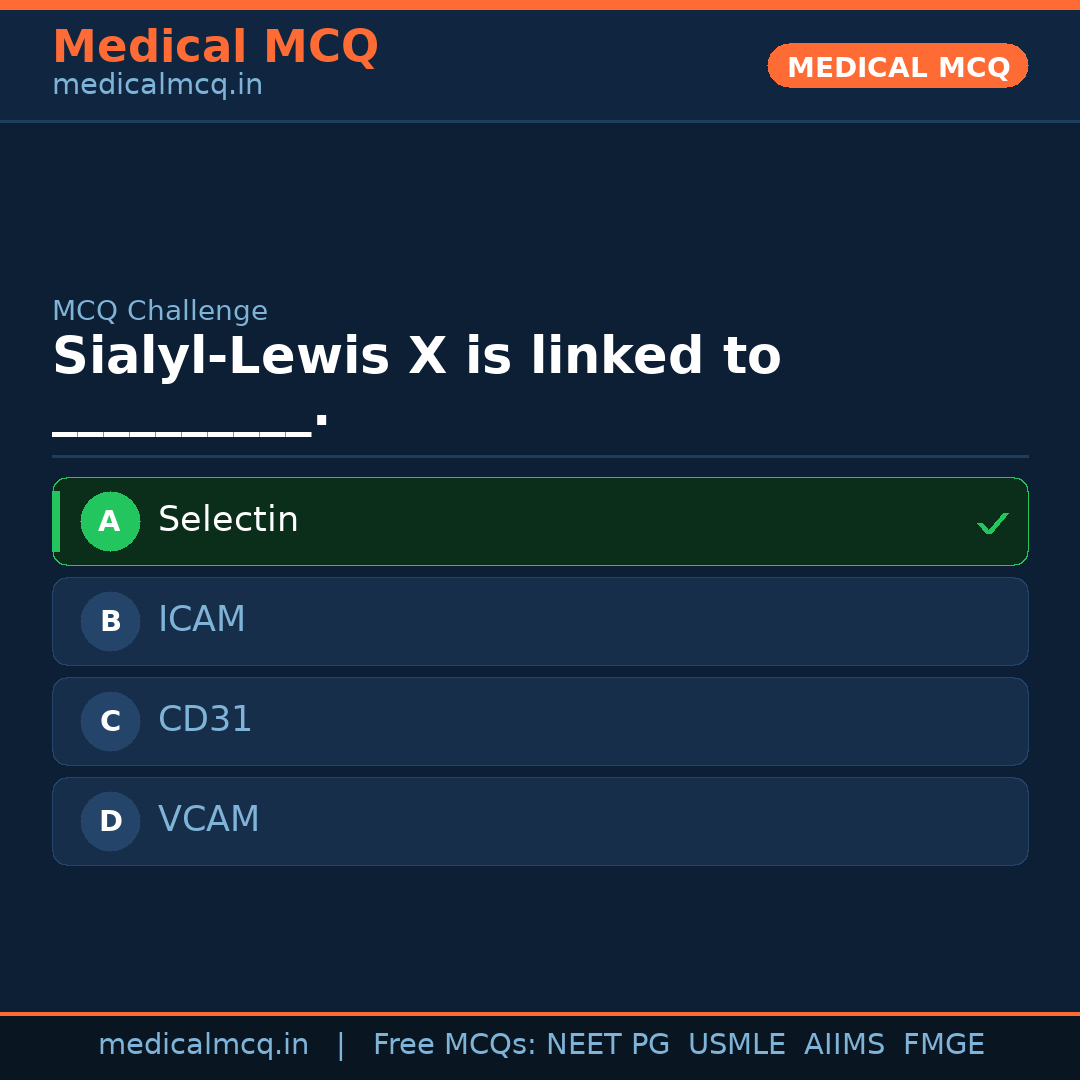Click the B letter badge icon
This screenshot has width=1080, height=1080.
point(110,621)
